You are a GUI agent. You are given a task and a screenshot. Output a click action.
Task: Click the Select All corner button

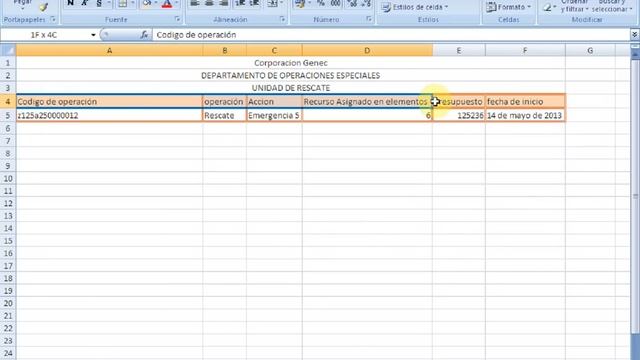[8, 50]
